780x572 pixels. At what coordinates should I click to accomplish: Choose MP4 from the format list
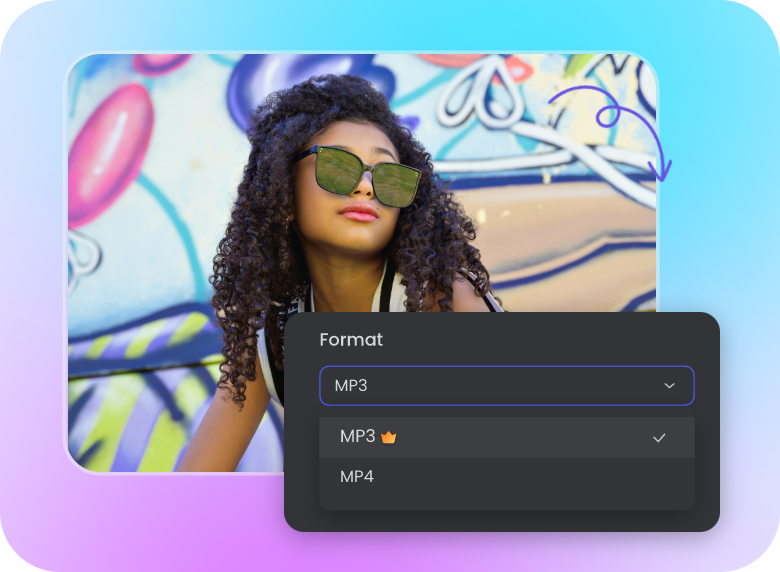[x=506, y=477]
